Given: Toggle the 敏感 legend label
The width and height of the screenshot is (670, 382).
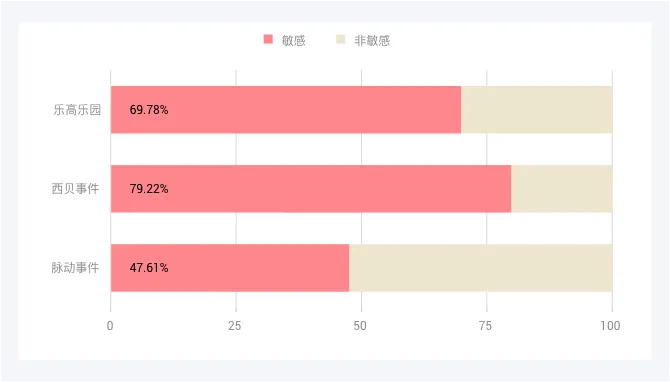Looking at the screenshot, I should 294,41.
